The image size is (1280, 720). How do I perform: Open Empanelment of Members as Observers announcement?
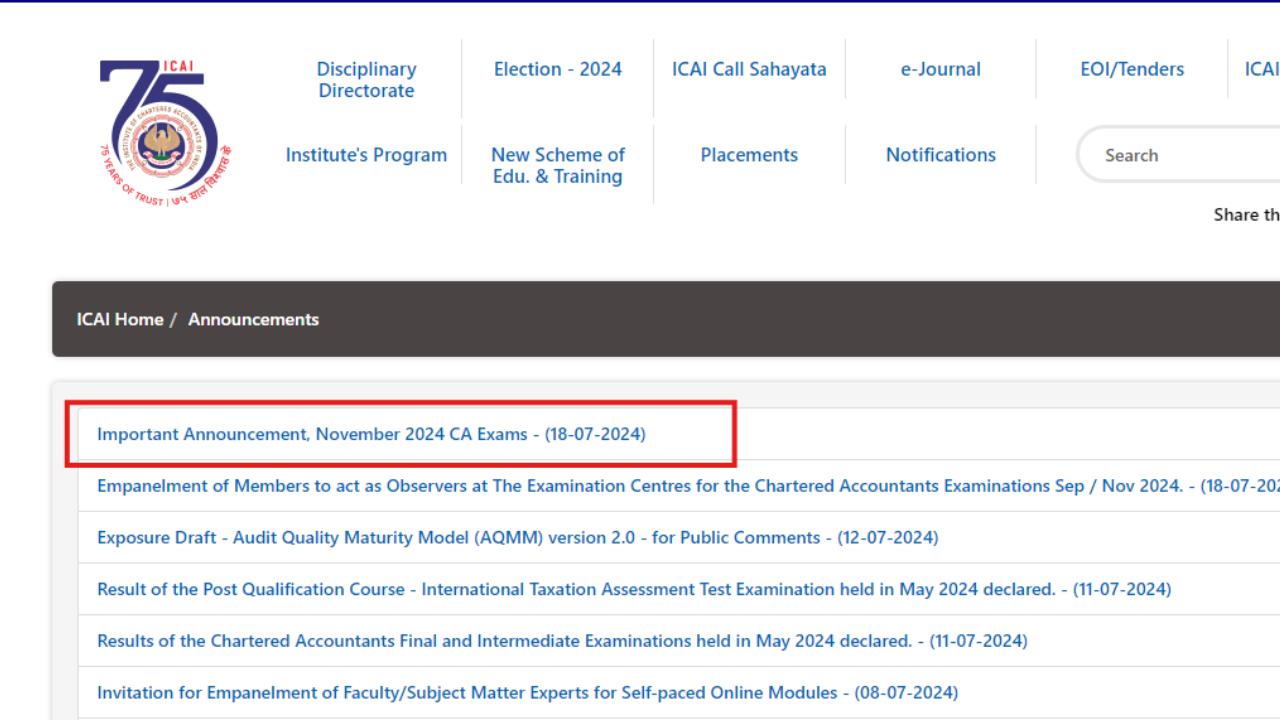pos(688,486)
